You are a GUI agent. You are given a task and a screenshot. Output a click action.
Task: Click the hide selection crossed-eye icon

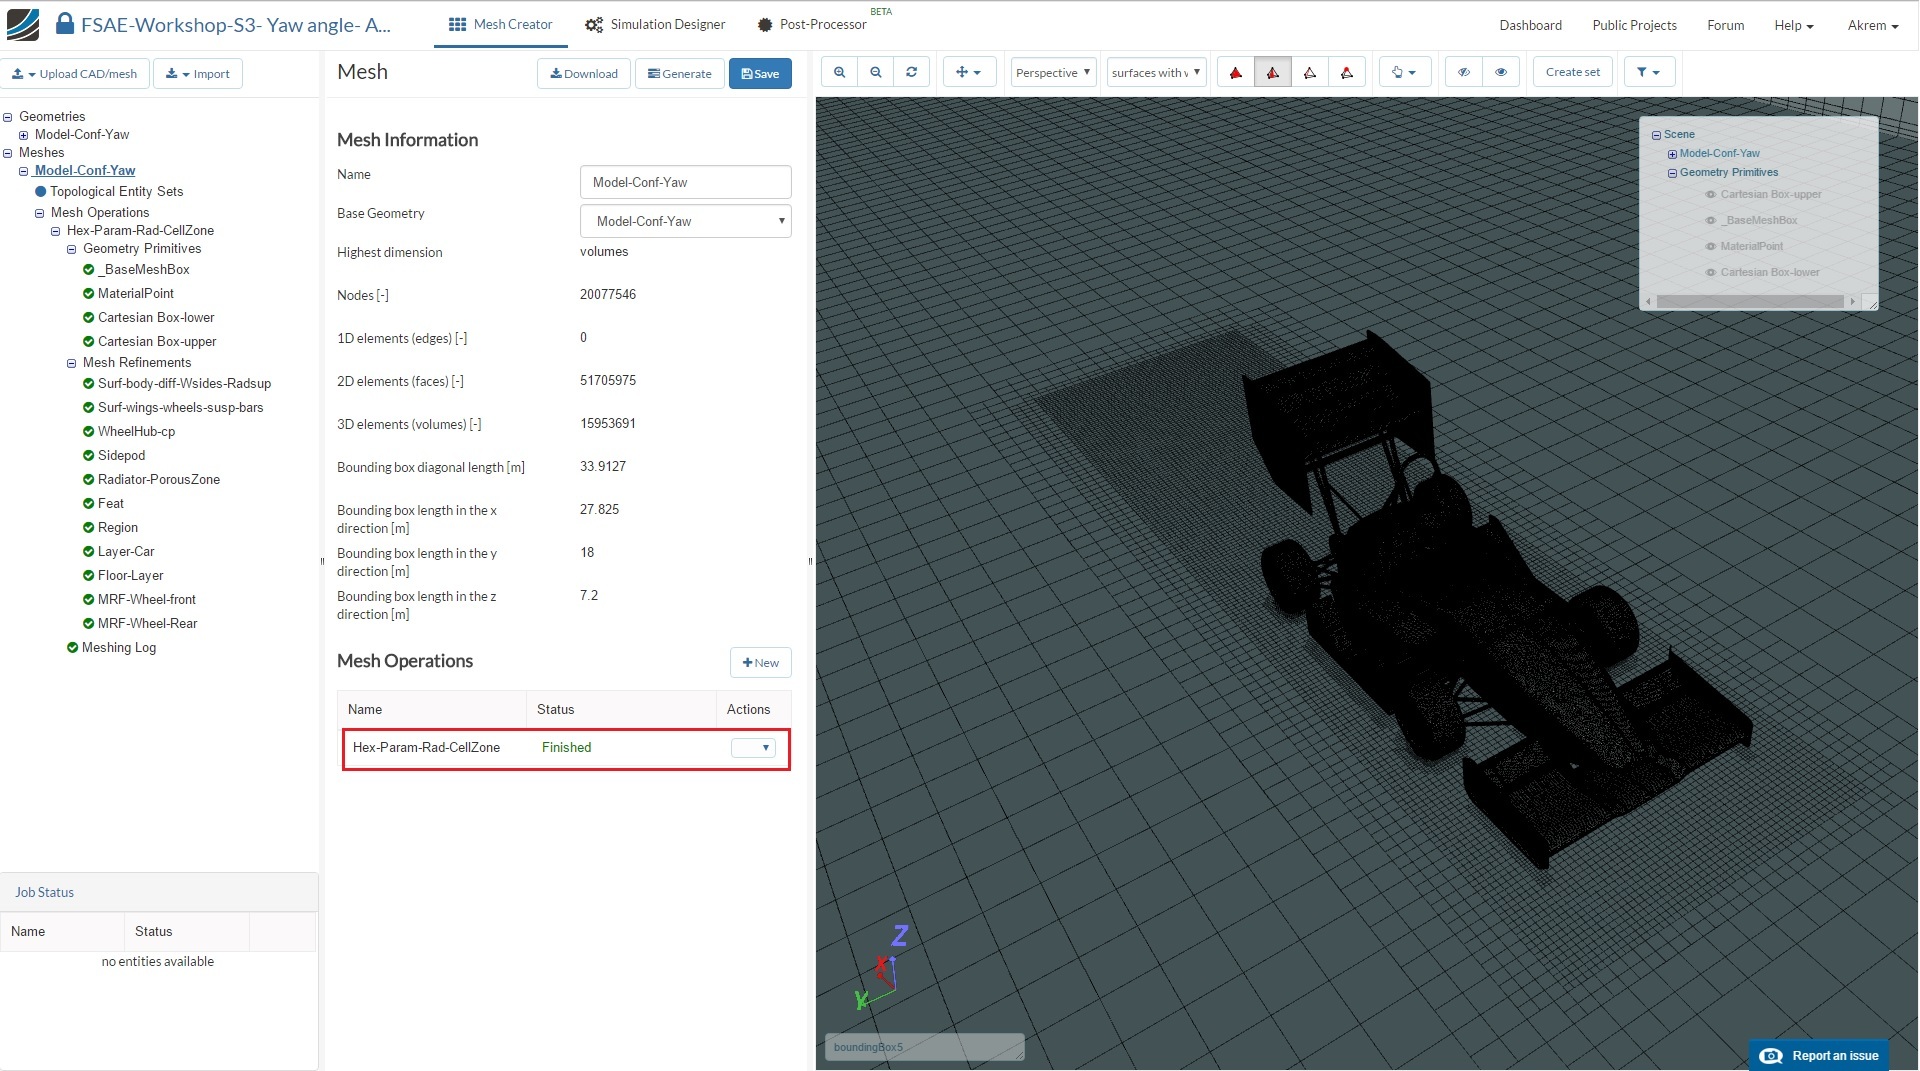(1463, 72)
